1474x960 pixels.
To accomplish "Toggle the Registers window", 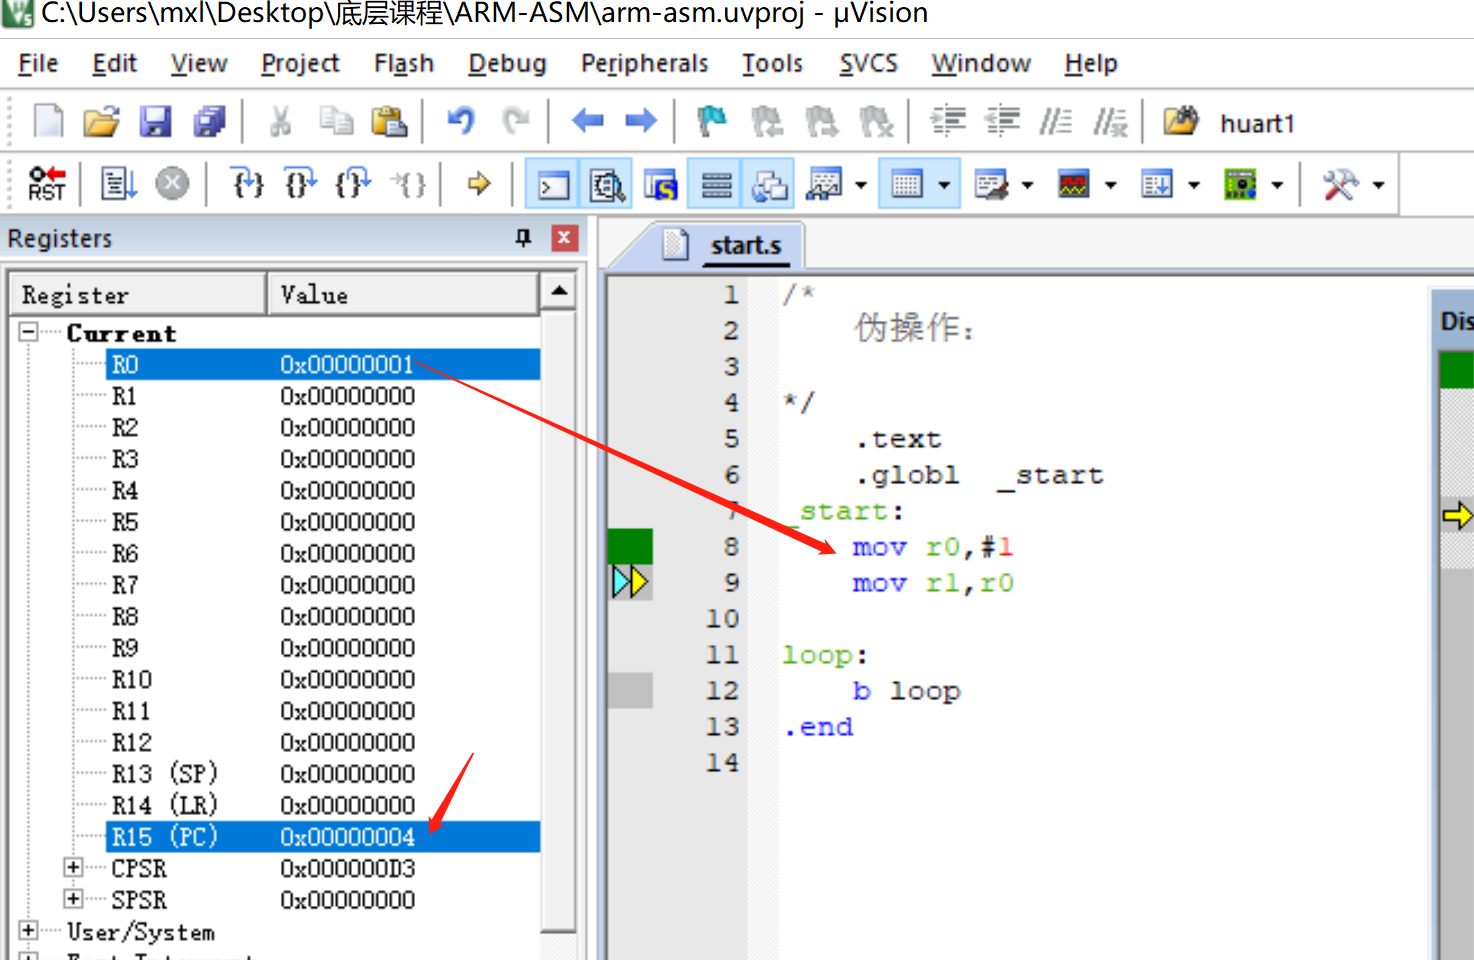I will click(716, 184).
